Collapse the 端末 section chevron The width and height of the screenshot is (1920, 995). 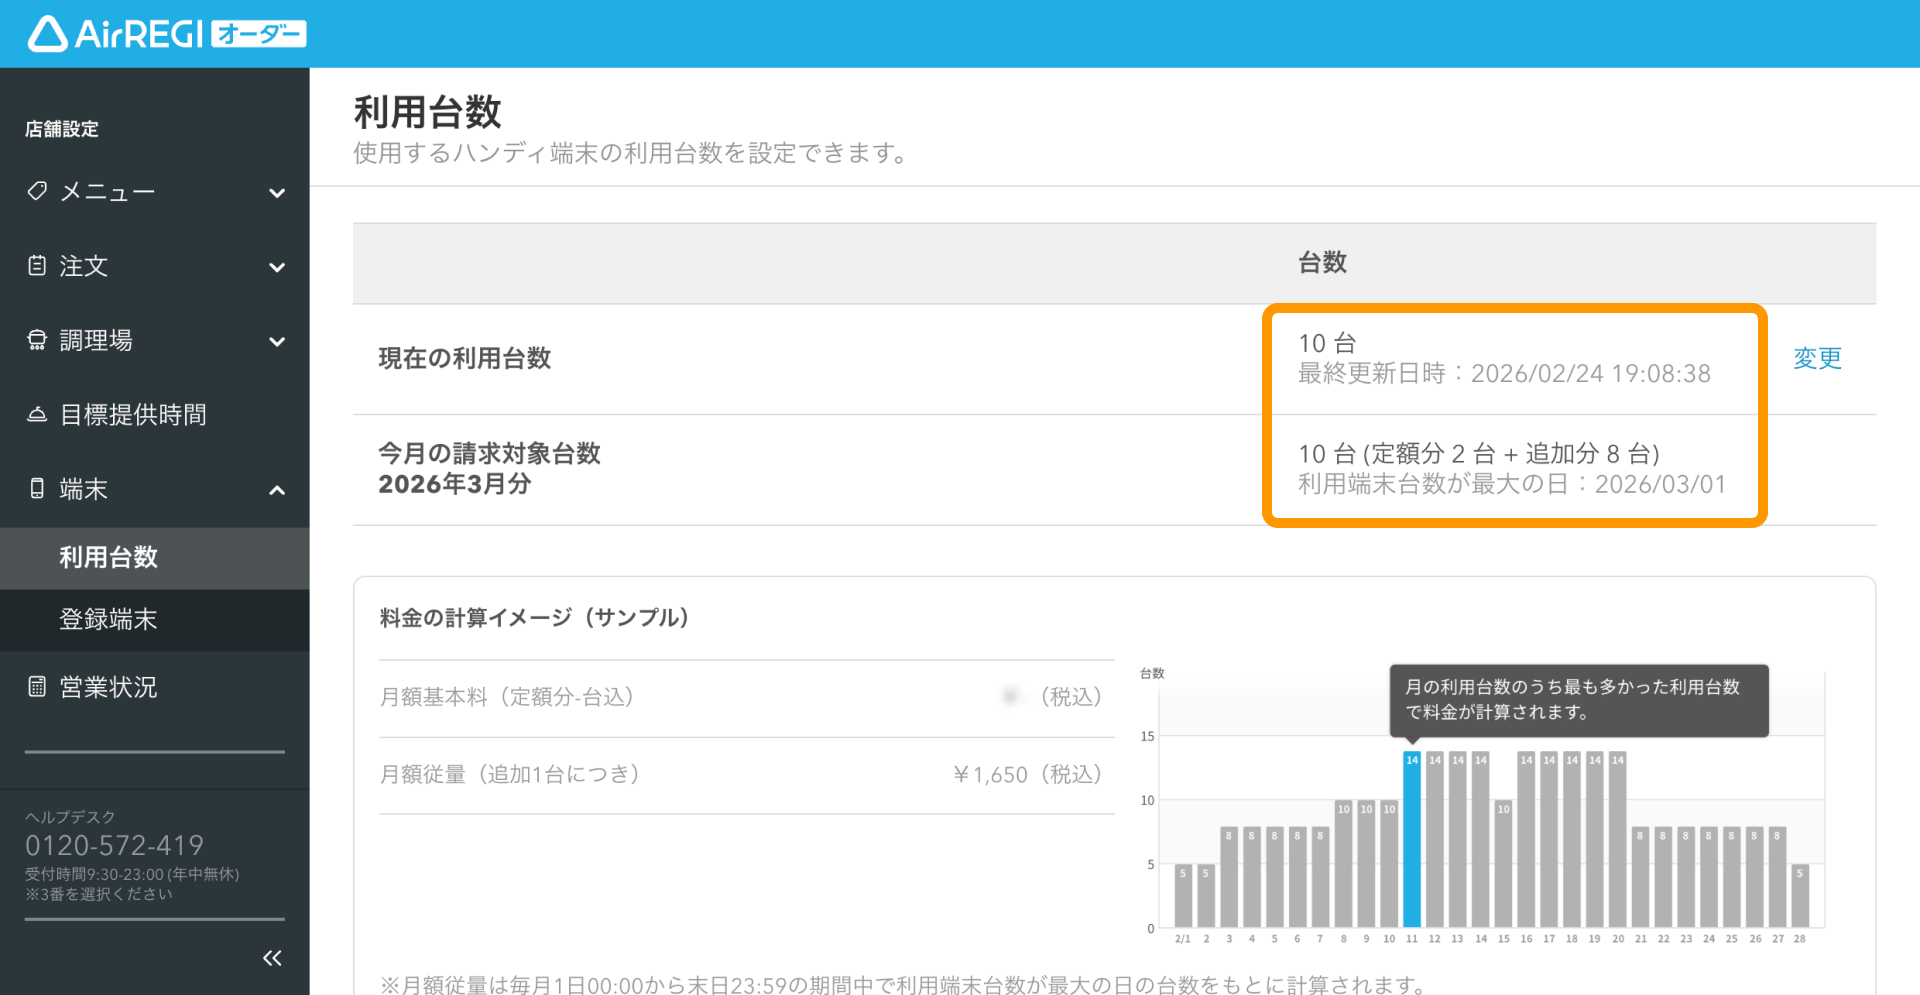click(x=277, y=490)
